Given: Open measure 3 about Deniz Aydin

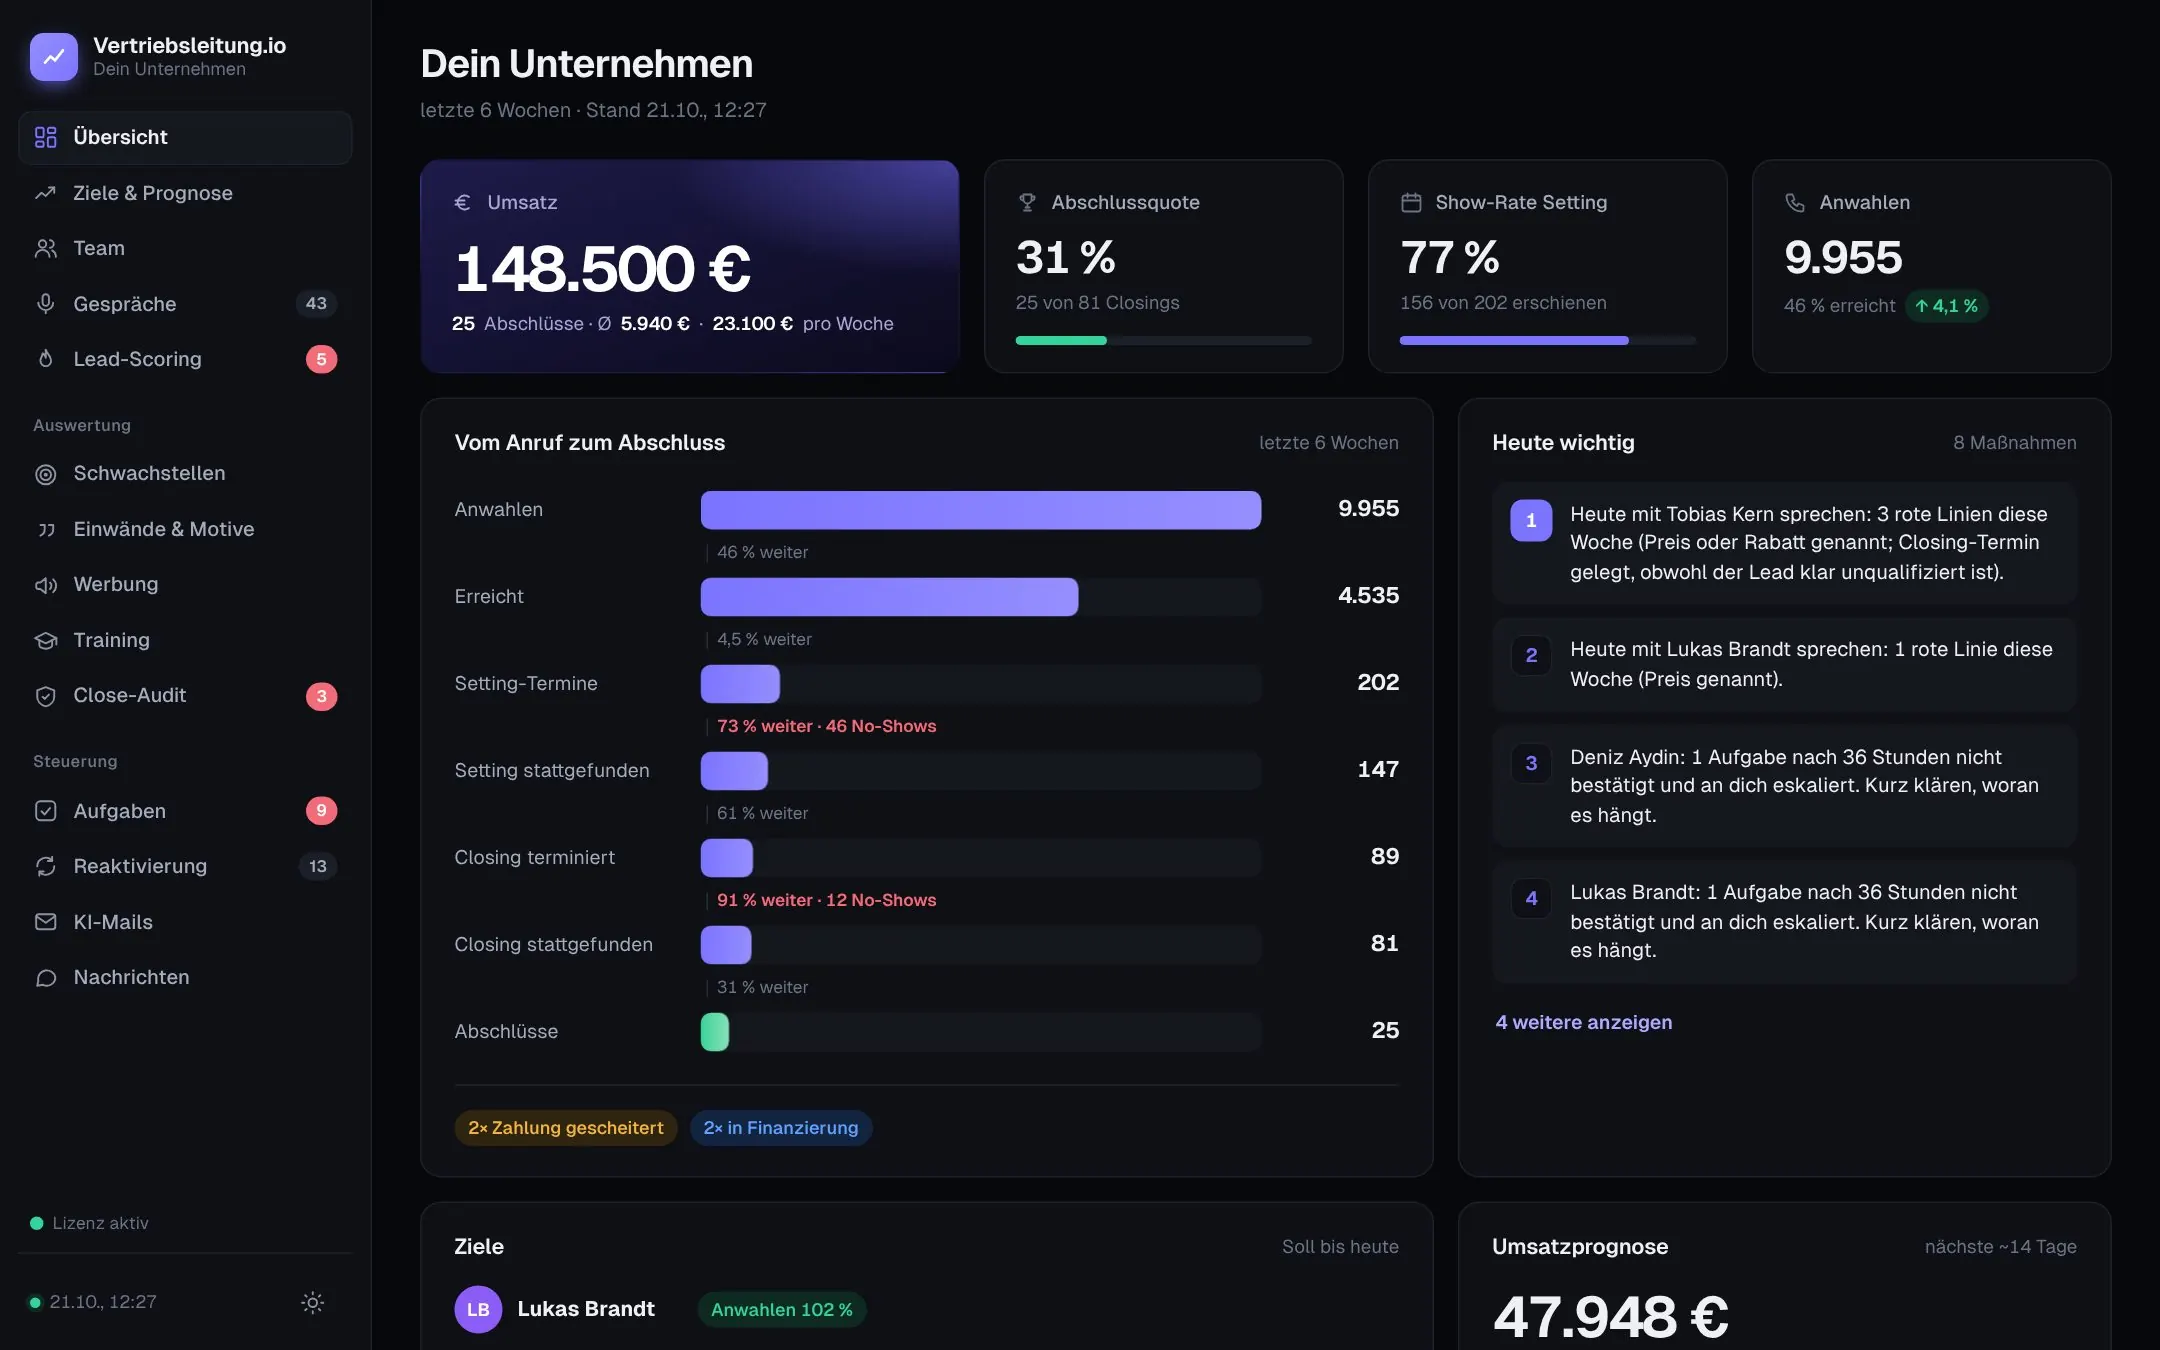Looking at the screenshot, I should (1785, 786).
